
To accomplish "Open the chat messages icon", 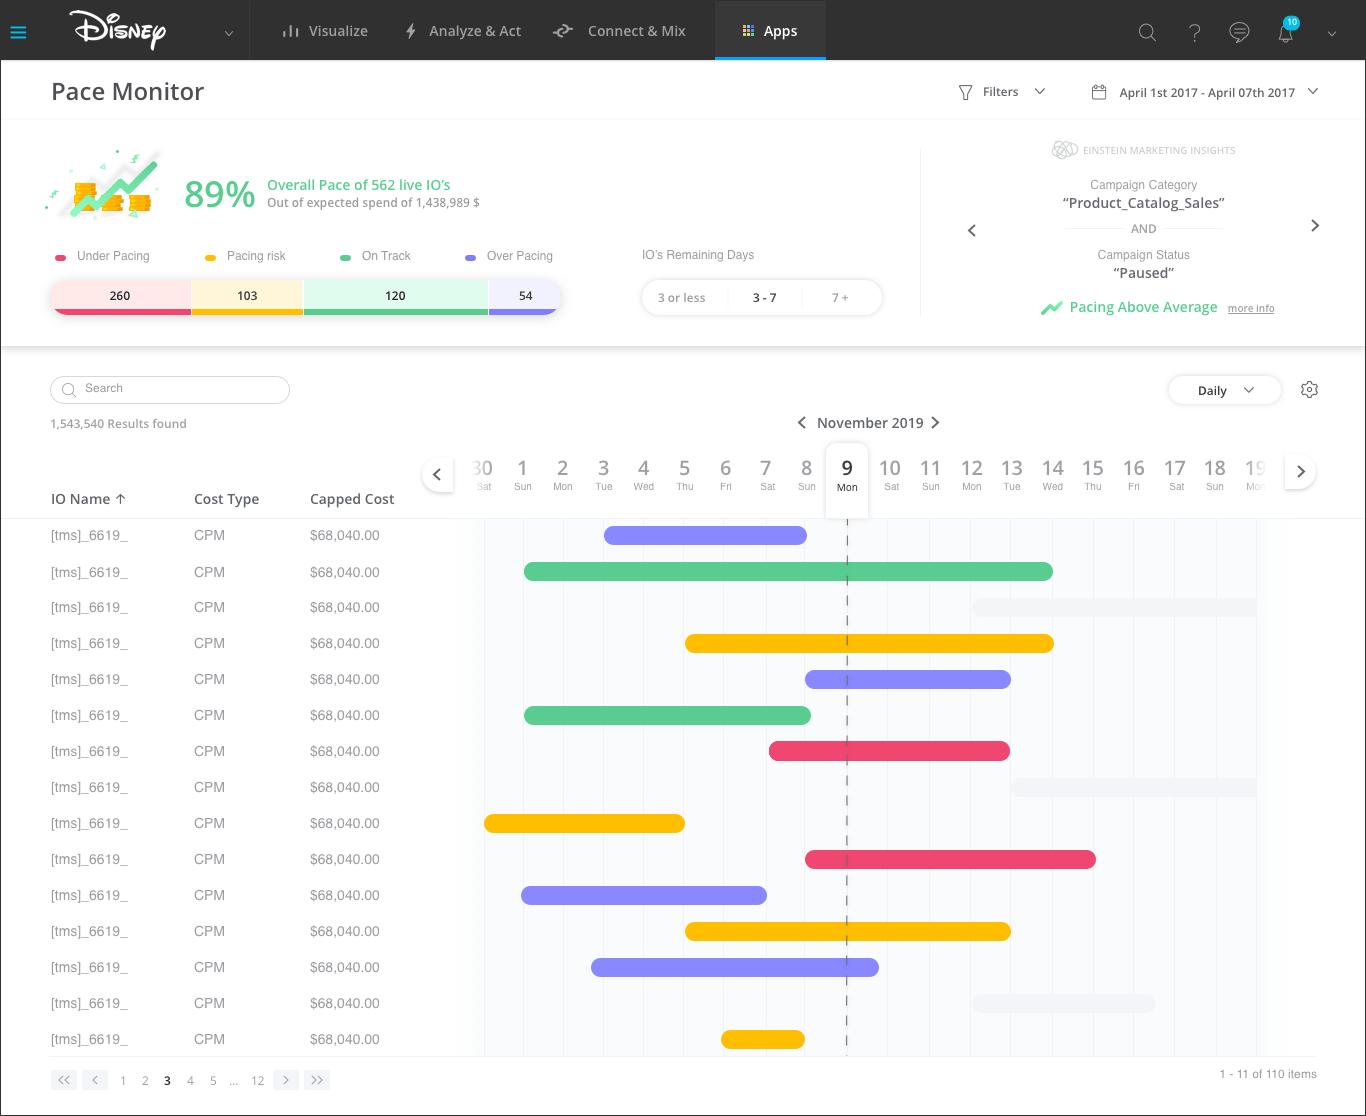I will point(1239,32).
